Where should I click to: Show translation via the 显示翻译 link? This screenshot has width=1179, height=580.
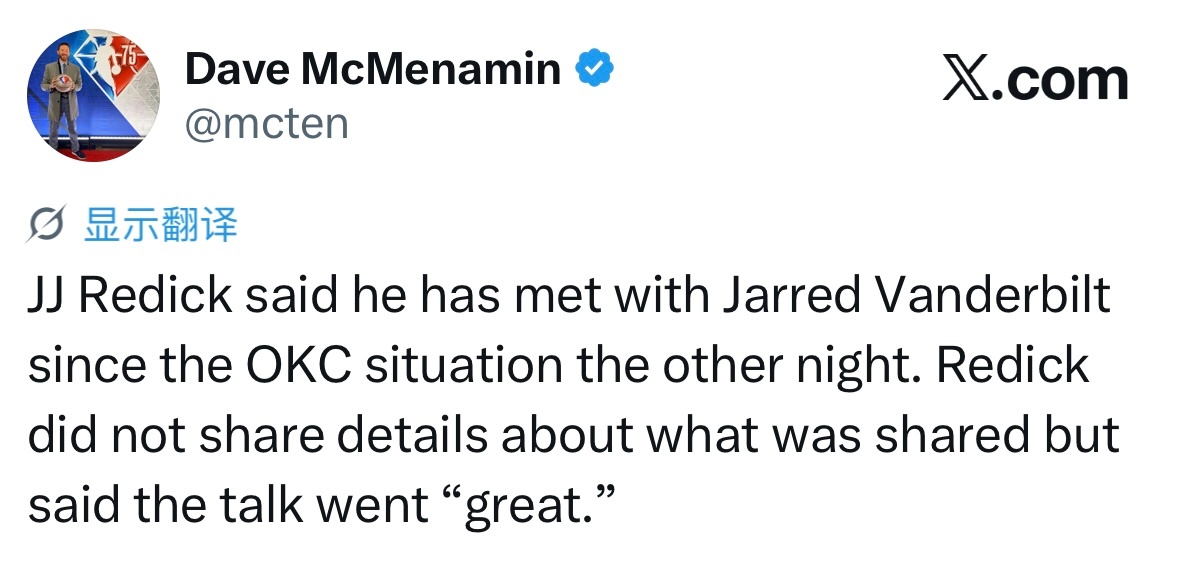[x=160, y=226]
